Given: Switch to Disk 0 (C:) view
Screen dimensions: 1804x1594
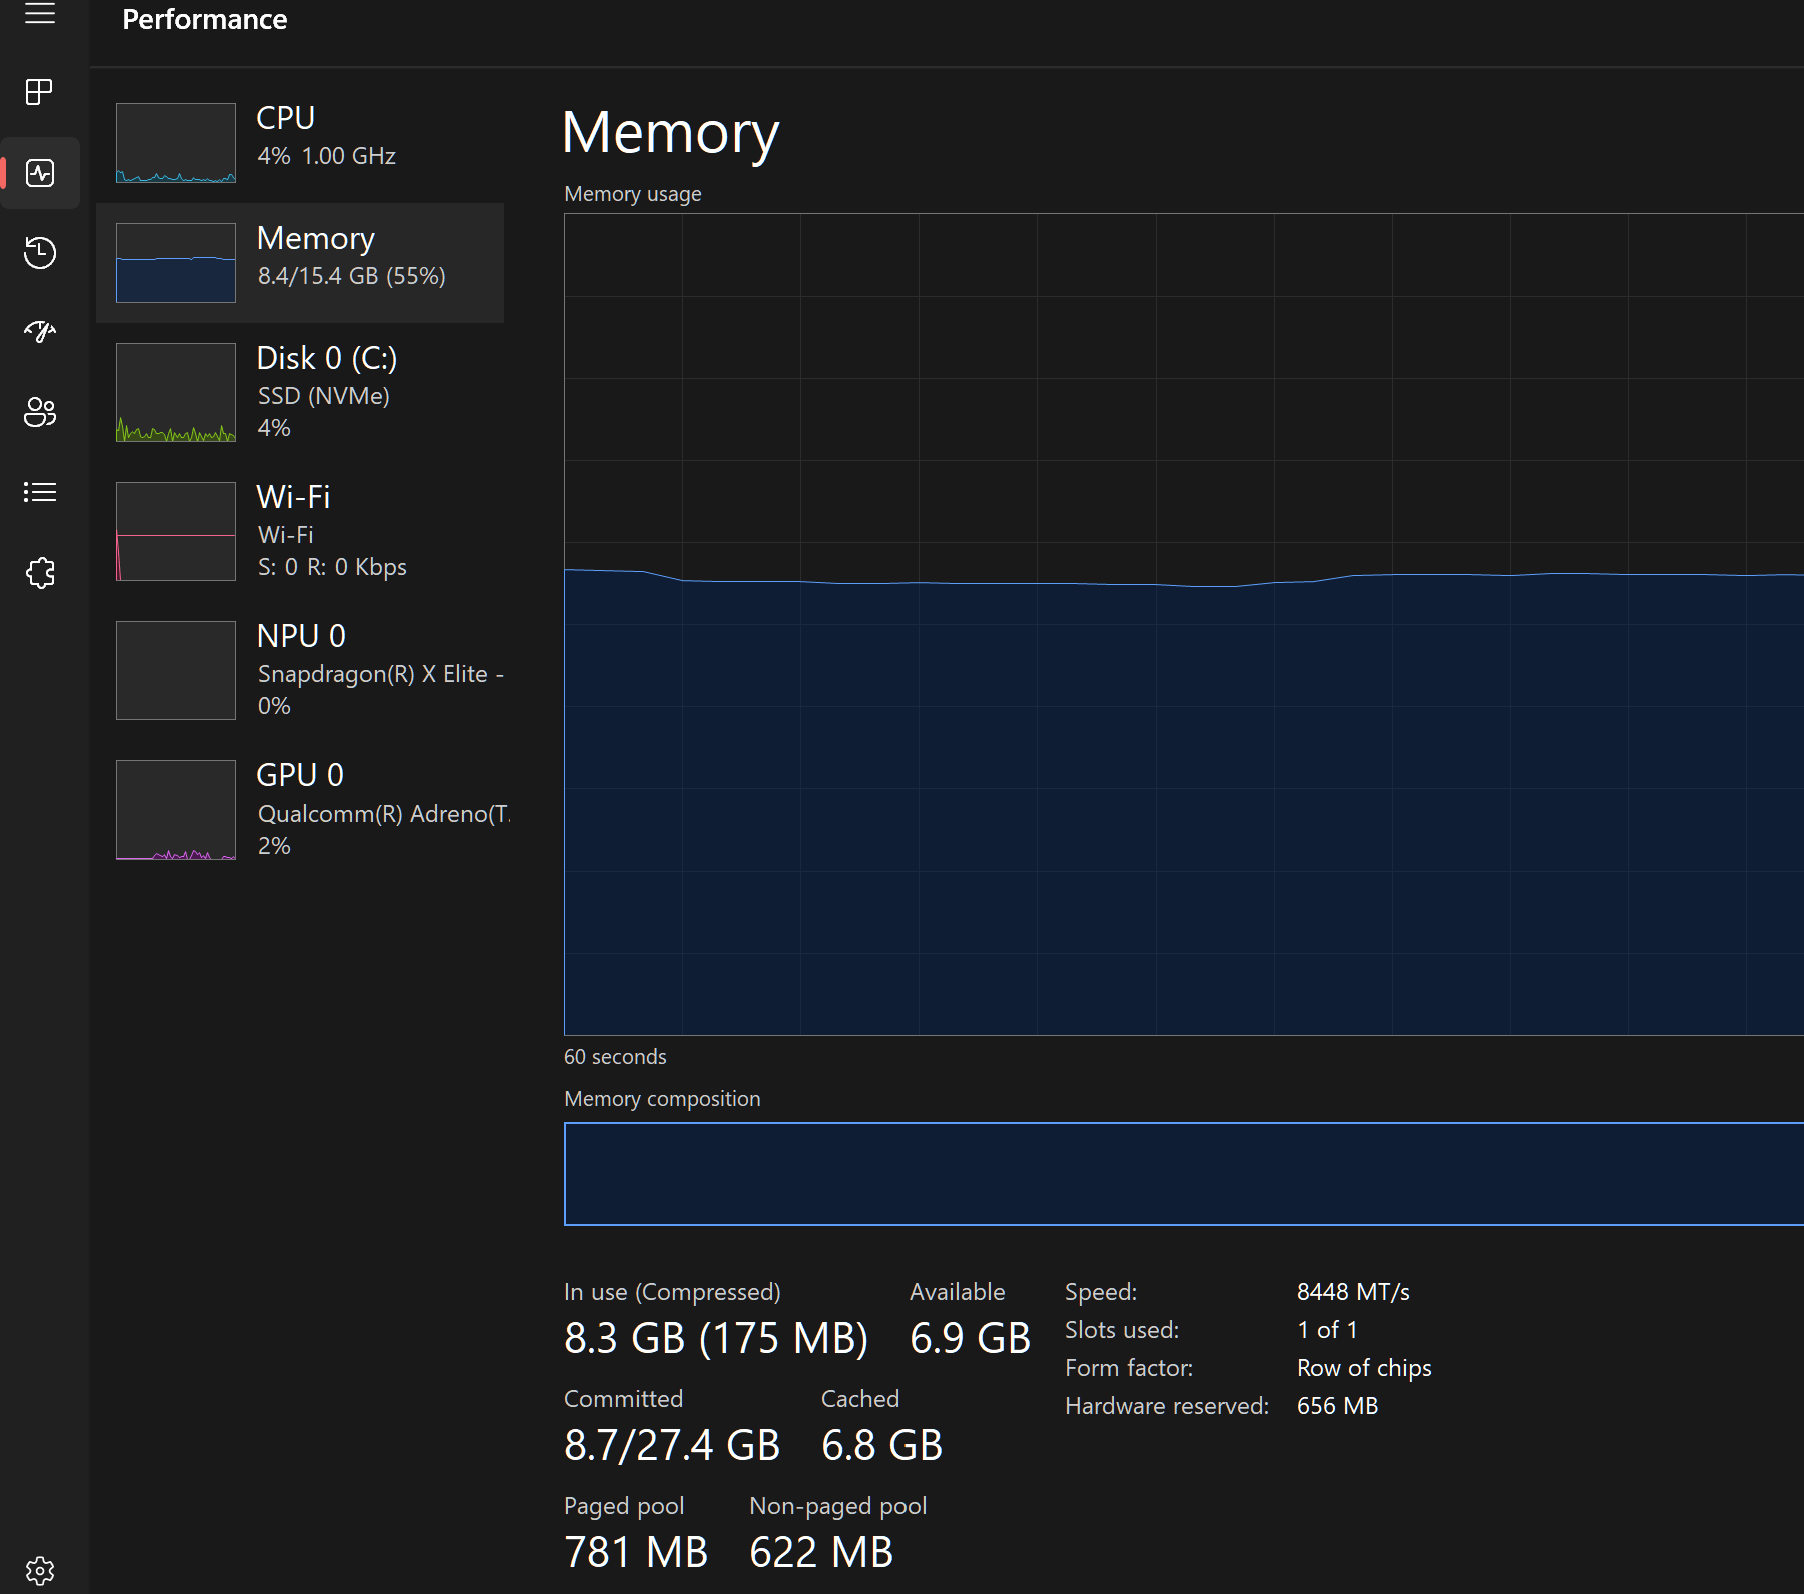Looking at the screenshot, I should (300, 393).
